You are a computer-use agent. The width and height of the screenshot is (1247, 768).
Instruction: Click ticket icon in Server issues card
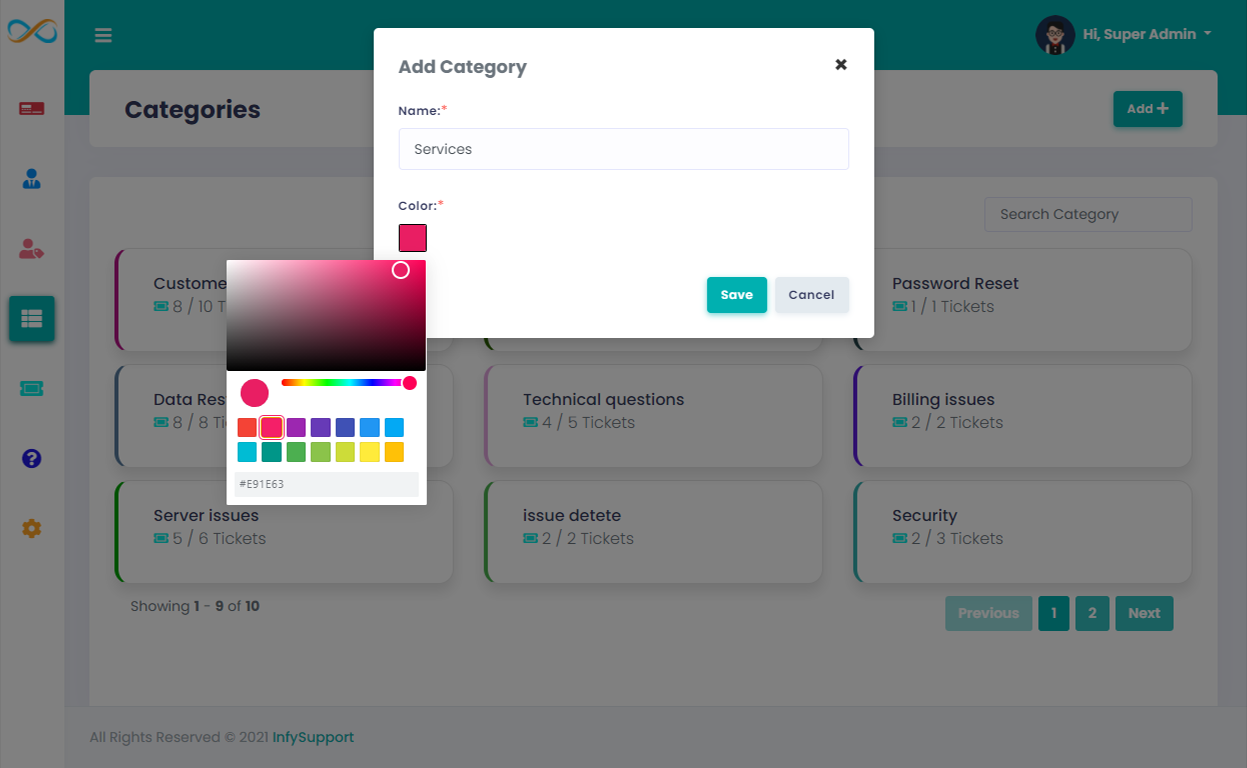coord(160,539)
